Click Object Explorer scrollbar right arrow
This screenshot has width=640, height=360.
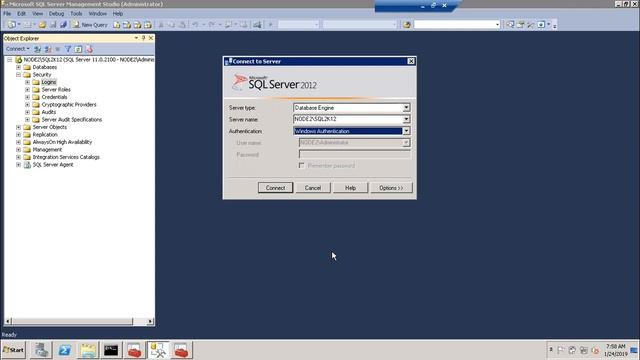point(150,322)
